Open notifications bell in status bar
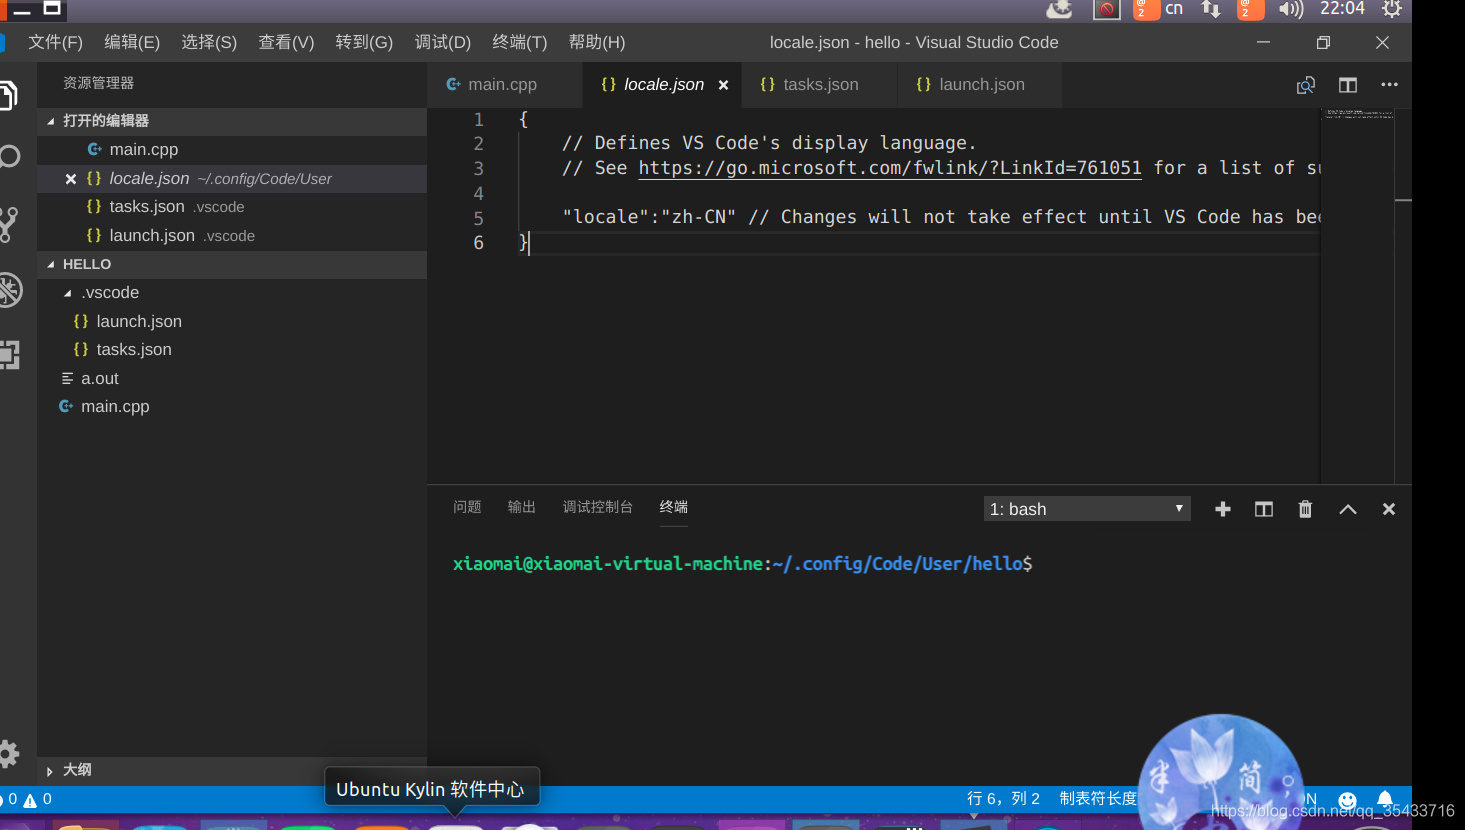This screenshot has width=1465, height=830. pos(1385,799)
